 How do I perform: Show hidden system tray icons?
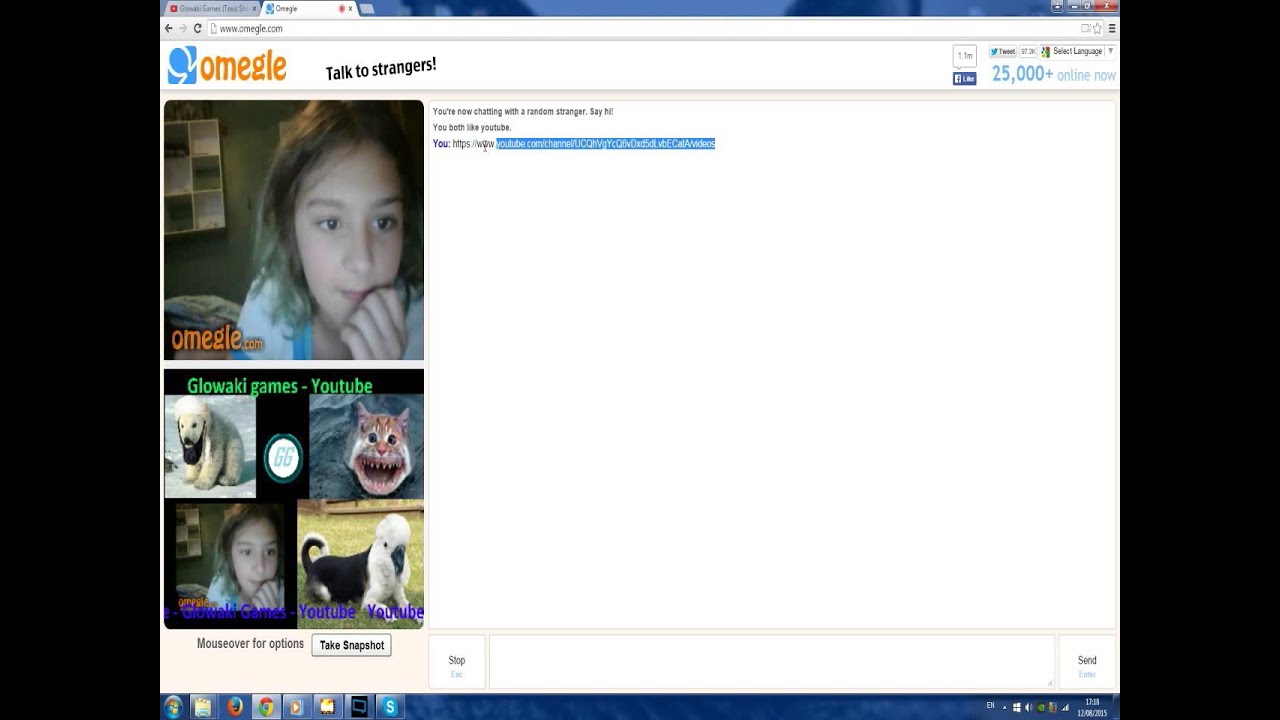pyautogui.click(x=1004, y=707)
